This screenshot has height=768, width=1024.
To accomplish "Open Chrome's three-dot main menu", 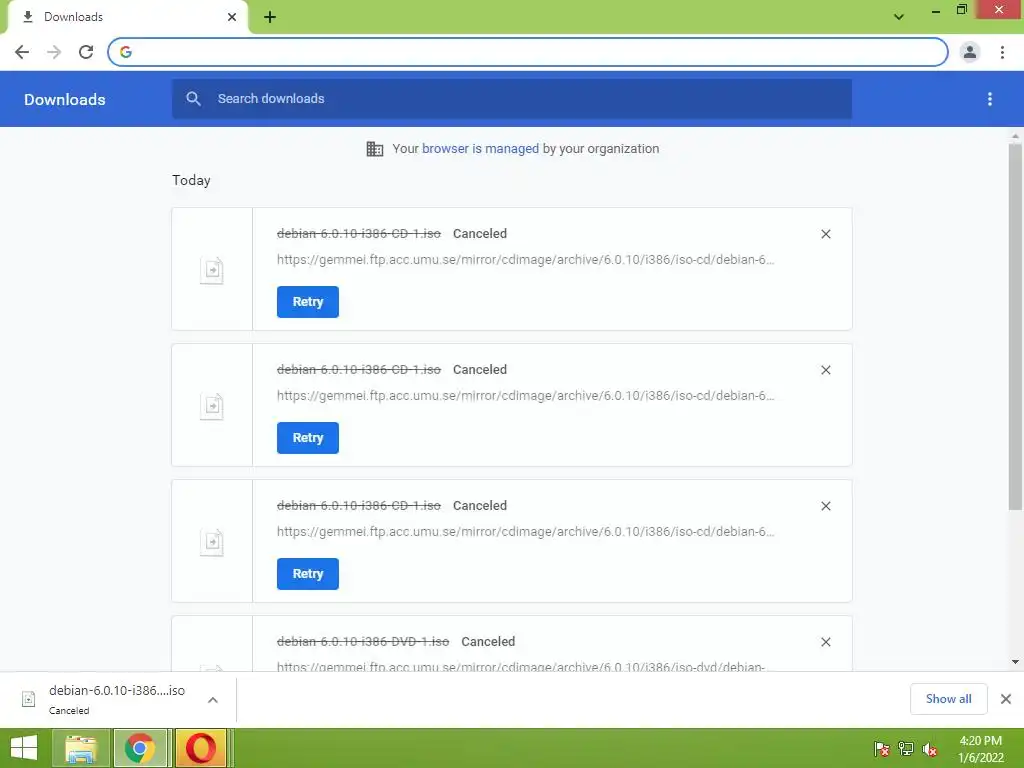I will (x=1002, y=52).
